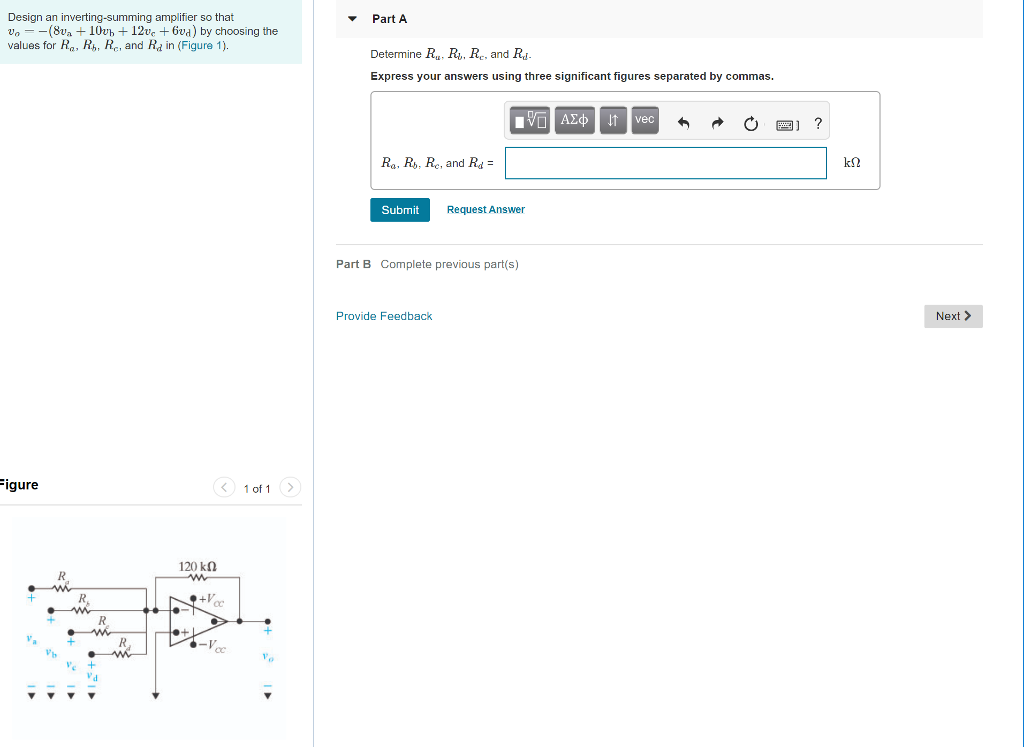Image resolution: width=1024 pixels, height=747 pixels.
Task: Click the next figure chevron
Action: (x=289, y=487)
